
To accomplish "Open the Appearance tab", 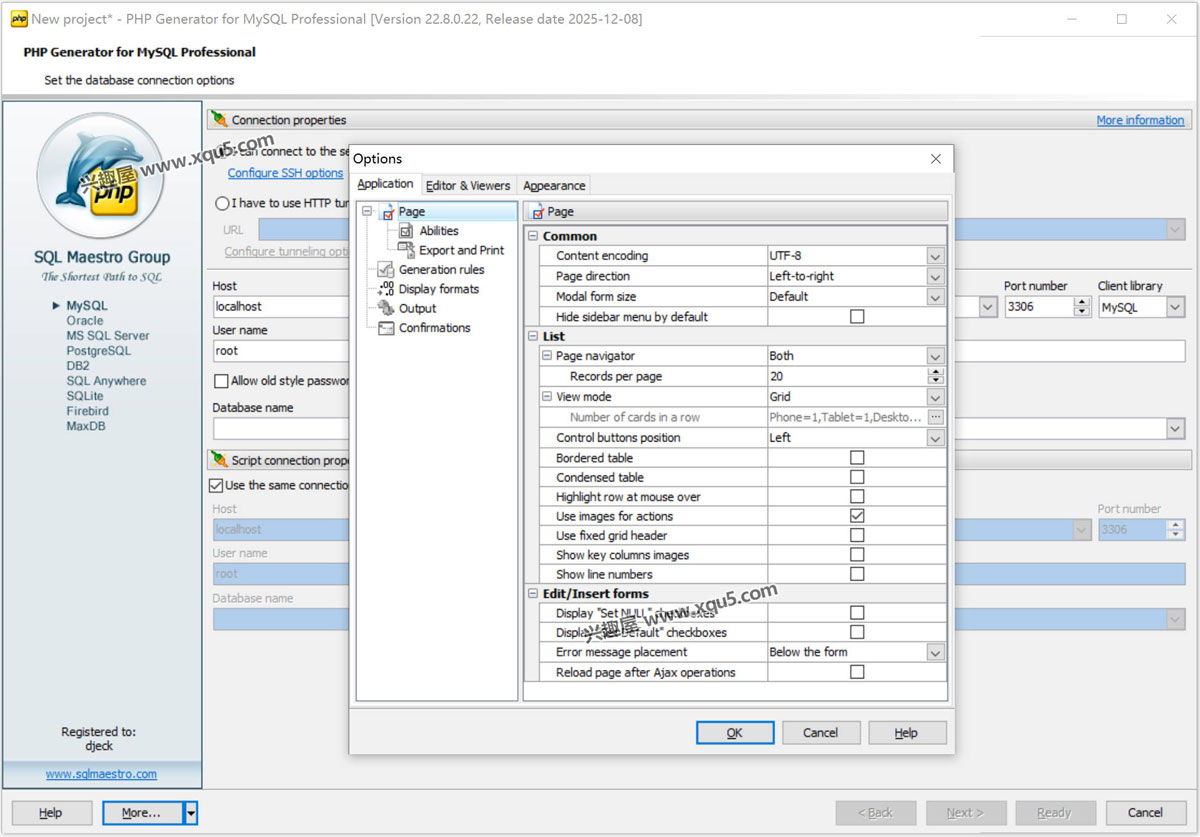I will pyautogui.click(x=553, y=185).
